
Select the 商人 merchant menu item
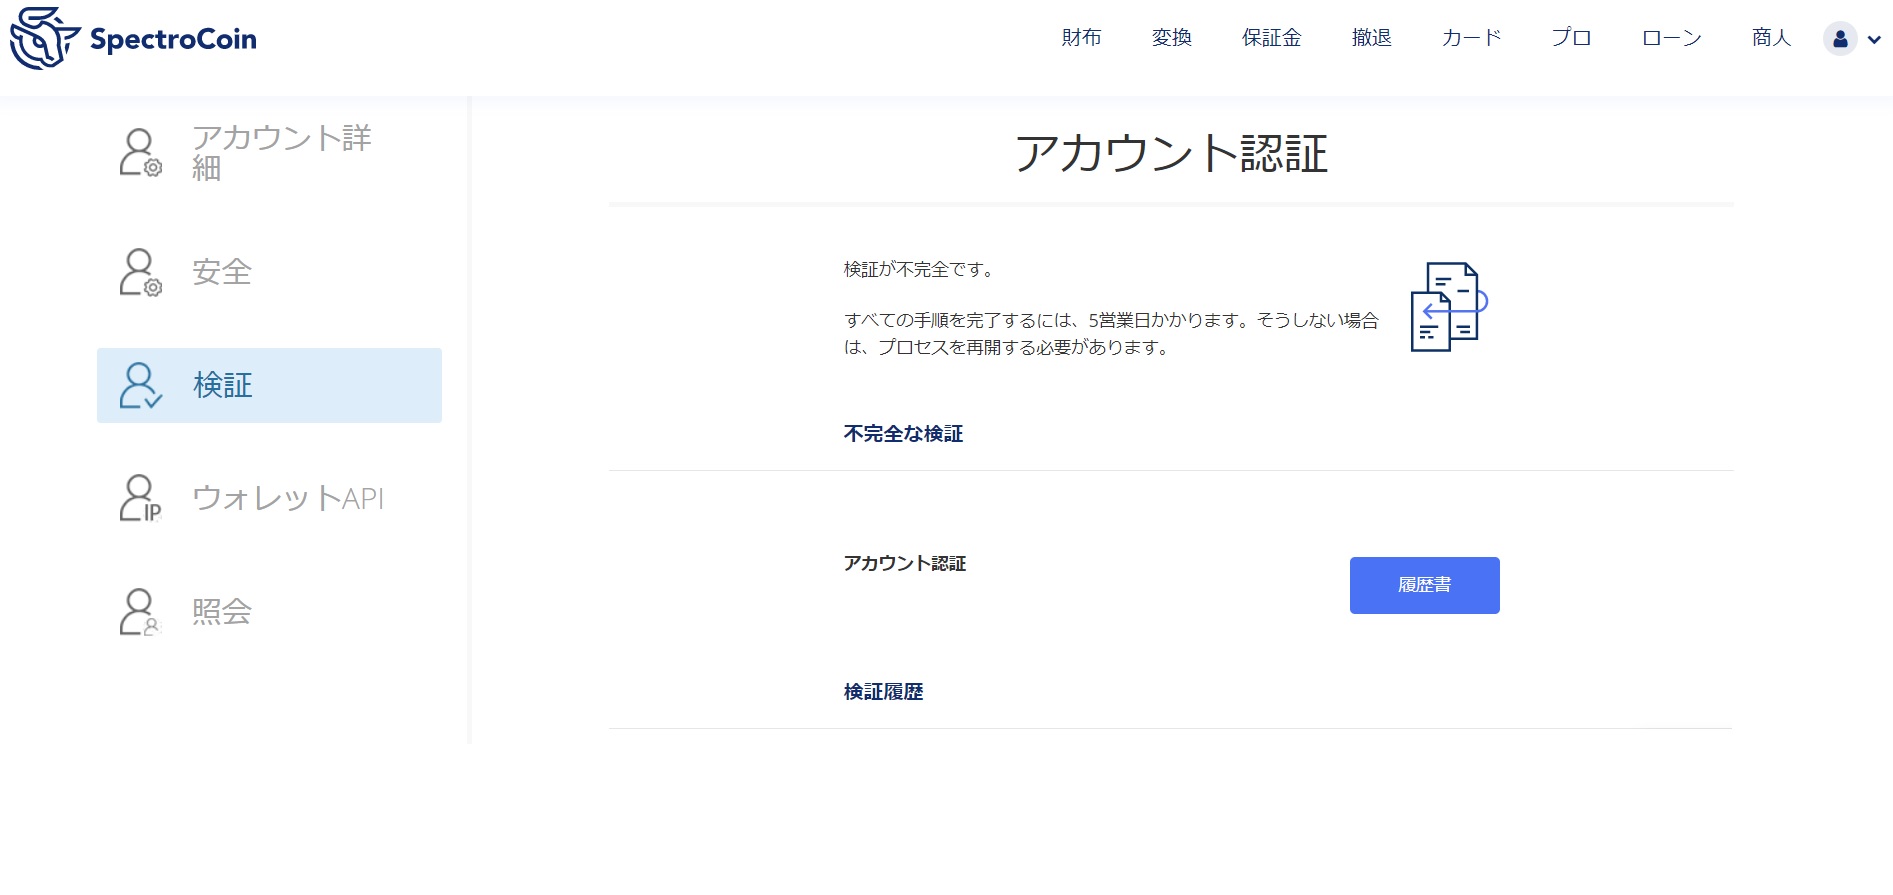click(1771, 38)
